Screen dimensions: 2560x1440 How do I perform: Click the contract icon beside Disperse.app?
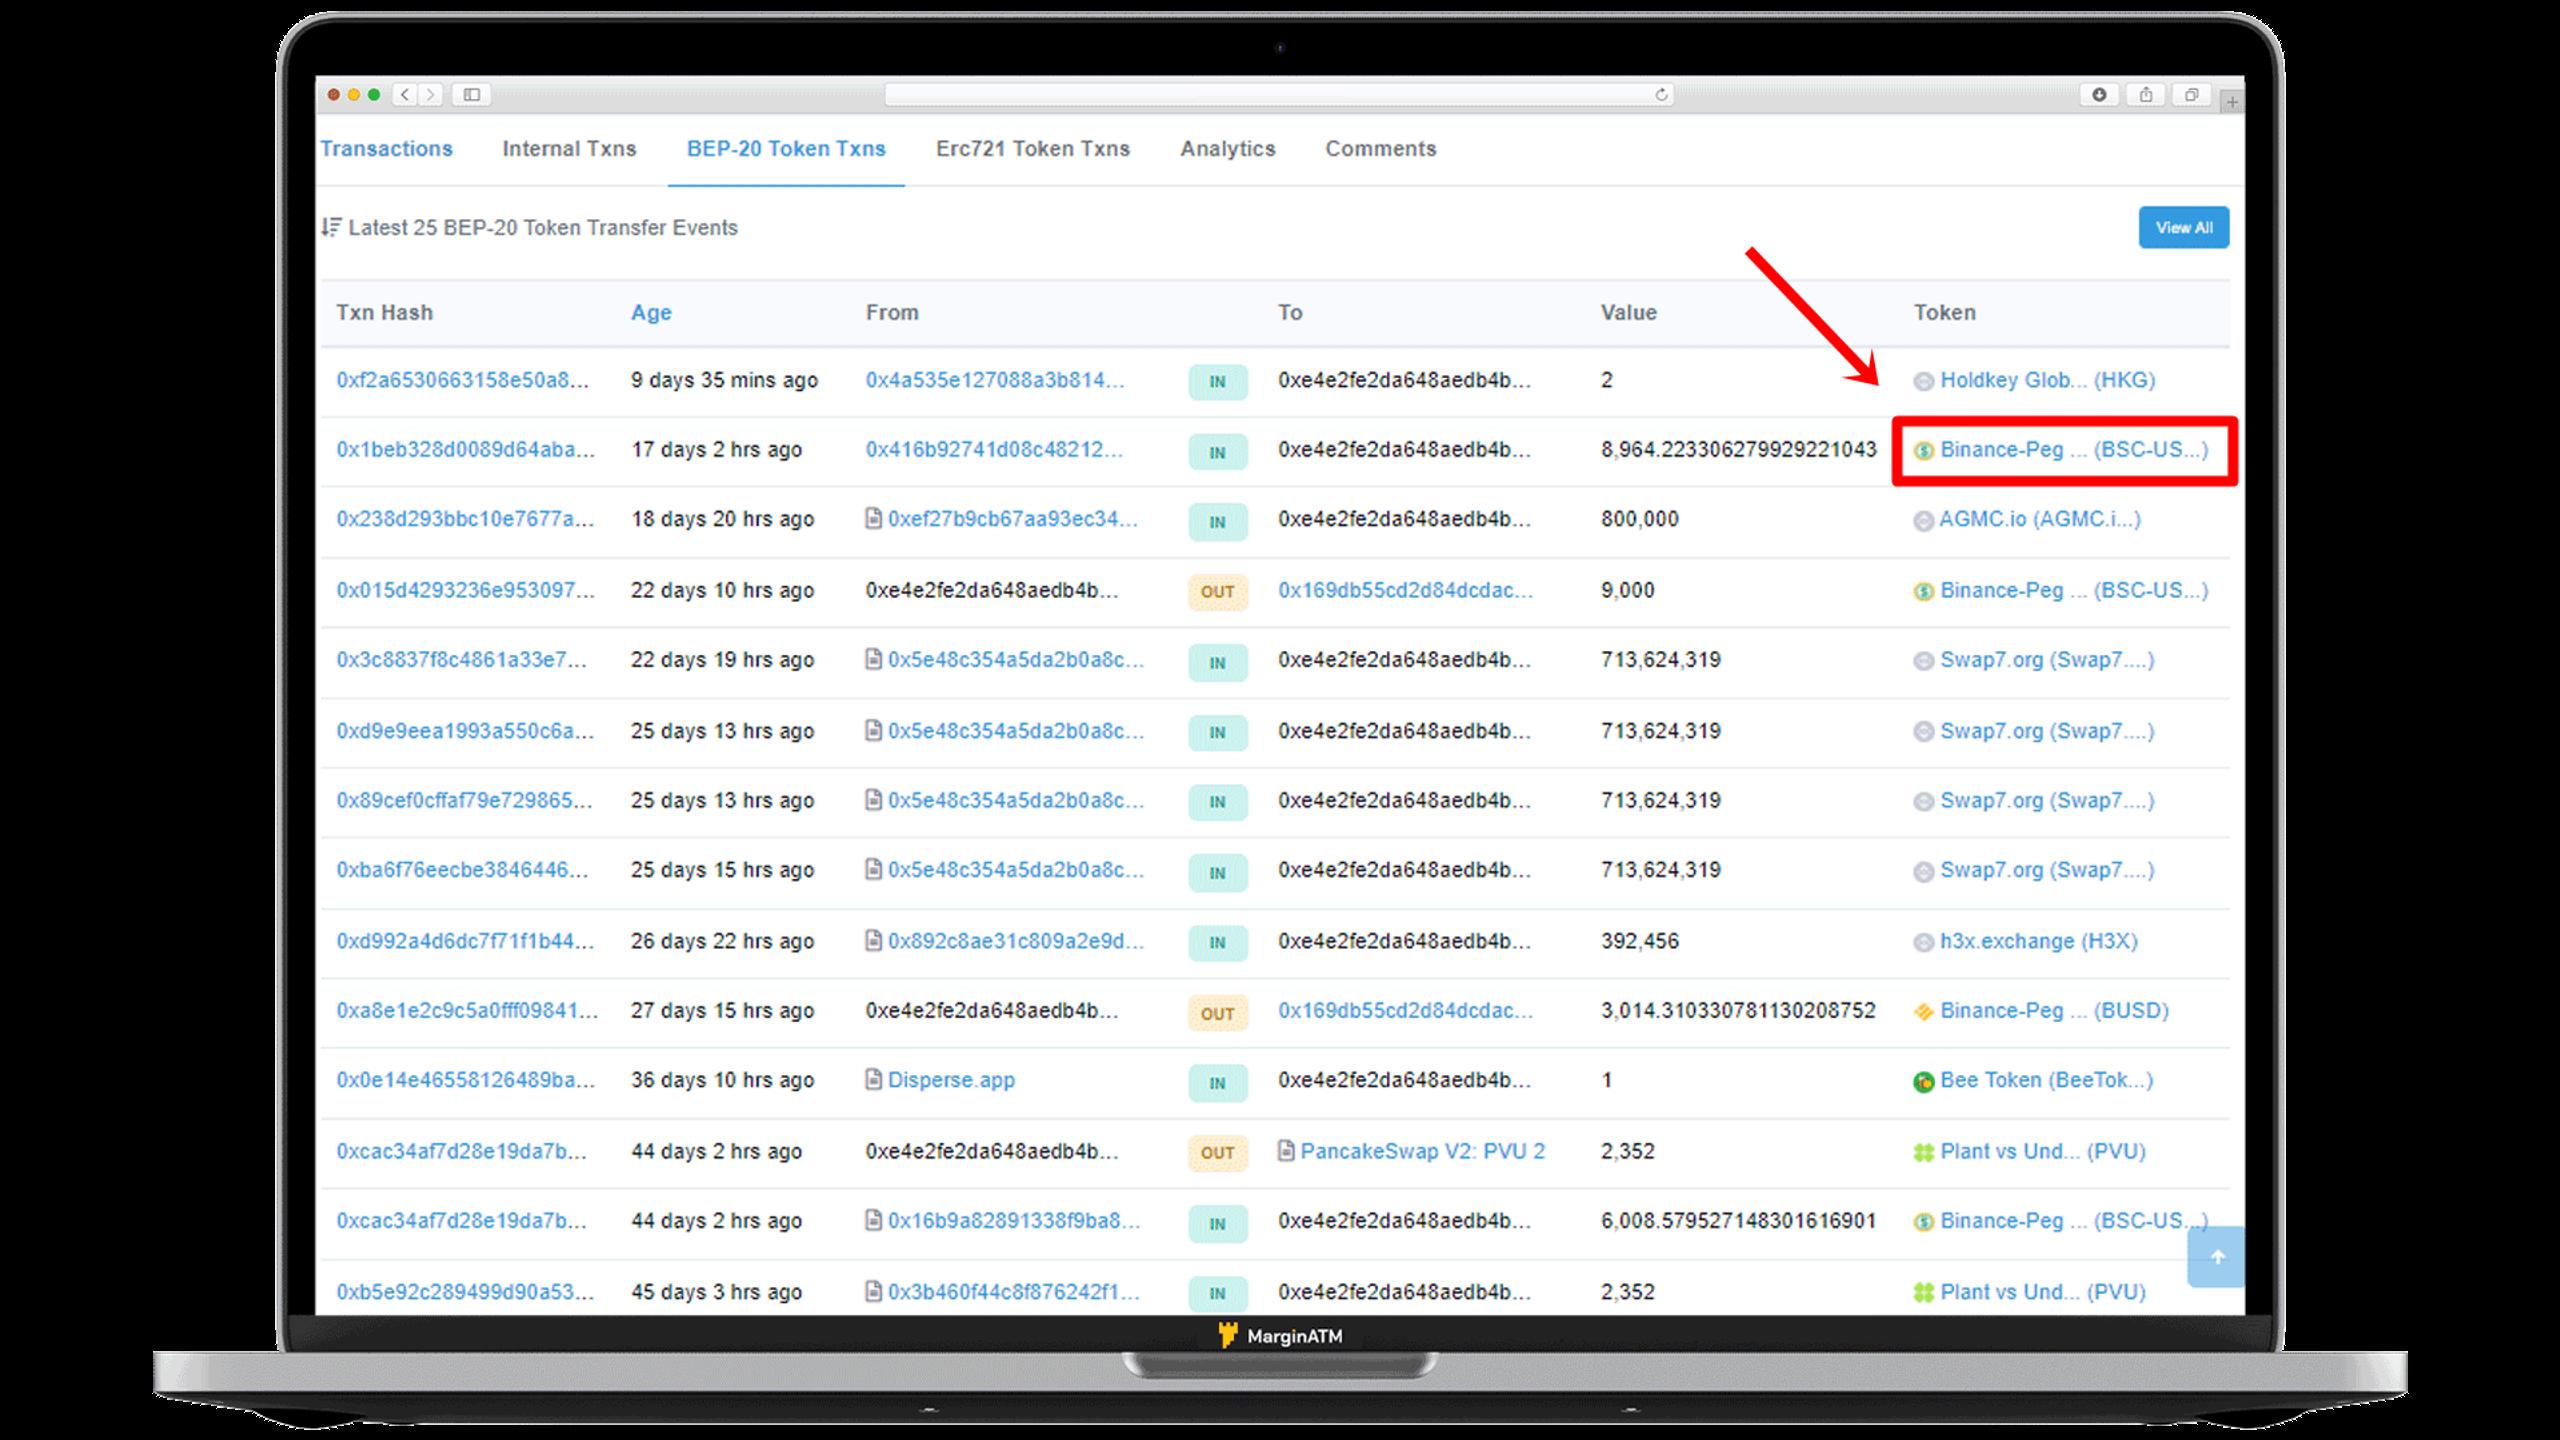tap(873, 1080)
